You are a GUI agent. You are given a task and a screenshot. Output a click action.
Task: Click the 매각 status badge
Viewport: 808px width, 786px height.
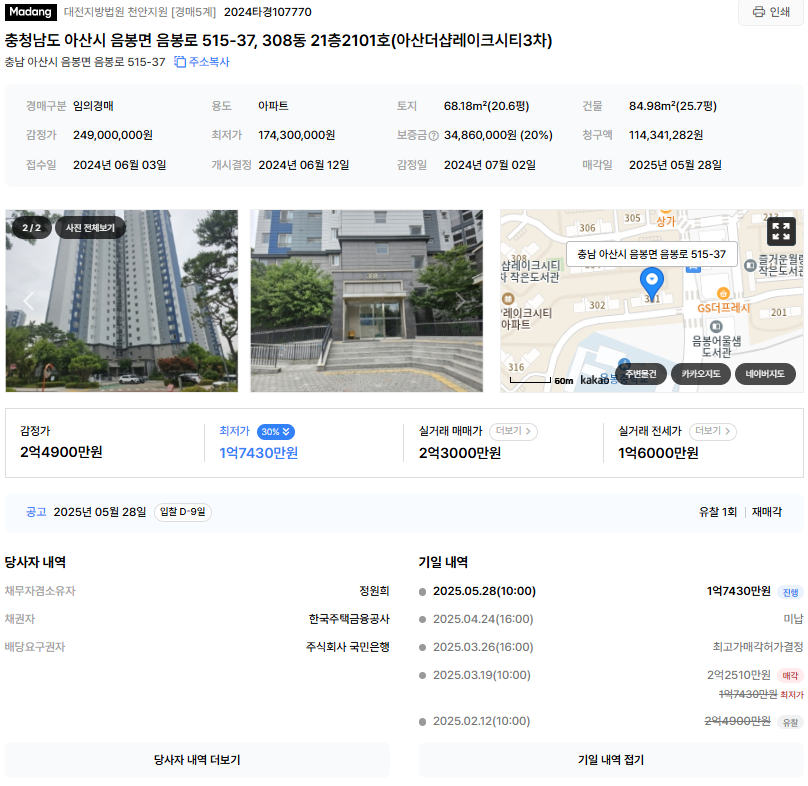pyautogui.click(x=790, y=676)
